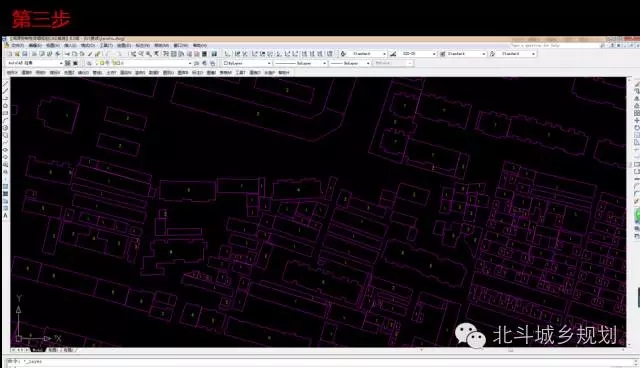The height and width of the screenshot is (368, 640).
Task: Click the last item of custom plugin menu row
Action: [x=284, y=73]
